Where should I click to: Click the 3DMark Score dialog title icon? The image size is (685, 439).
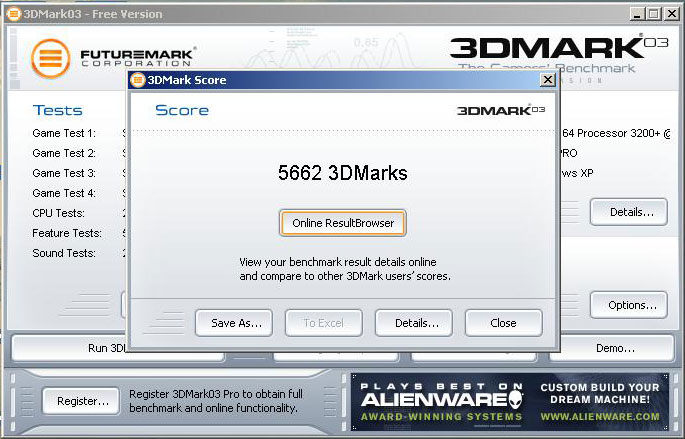tap(138, 80)
